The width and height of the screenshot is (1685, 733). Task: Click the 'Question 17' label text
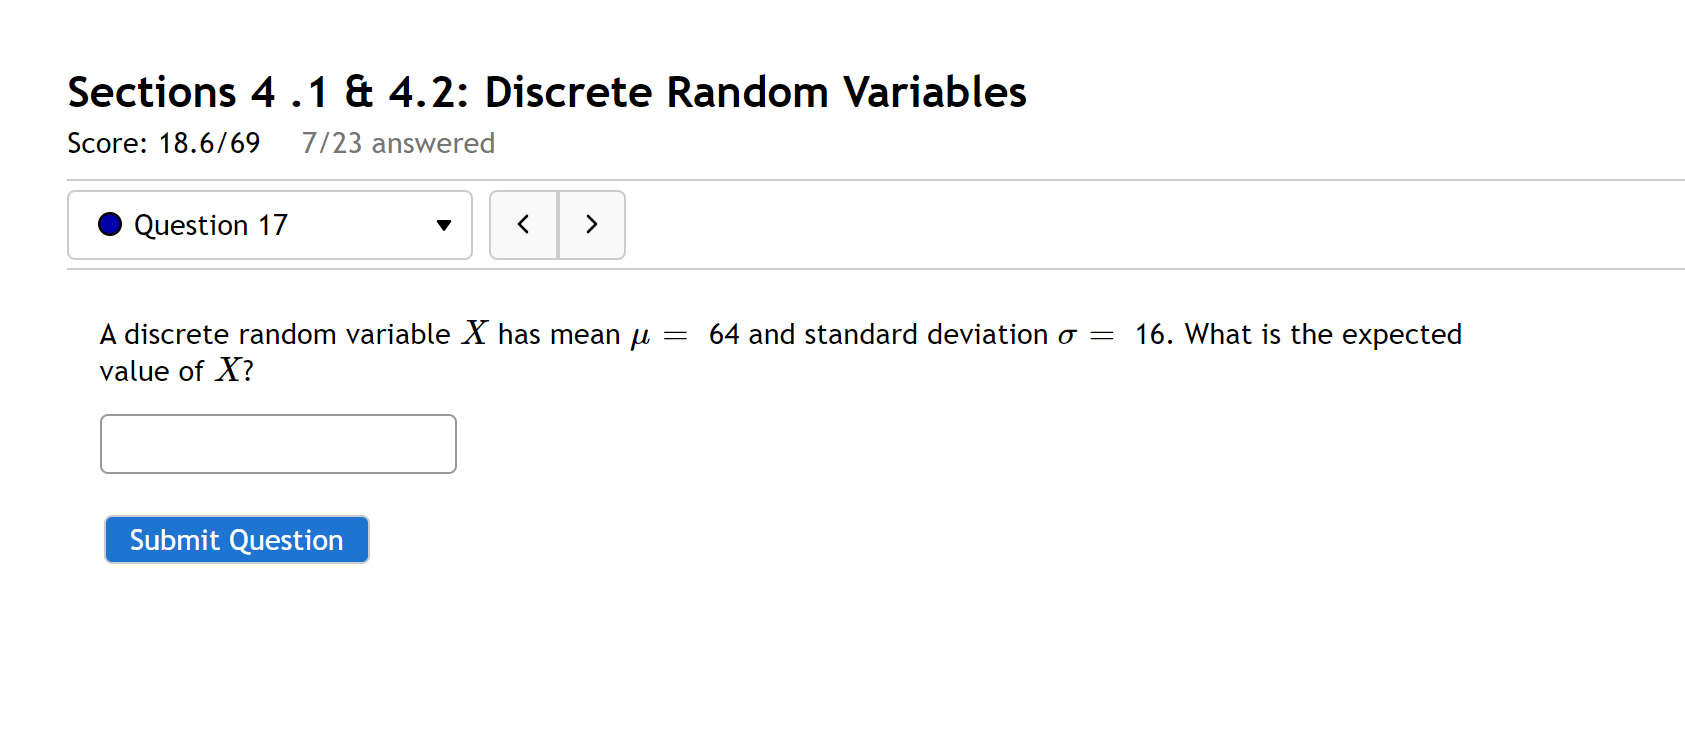point(211,226)
